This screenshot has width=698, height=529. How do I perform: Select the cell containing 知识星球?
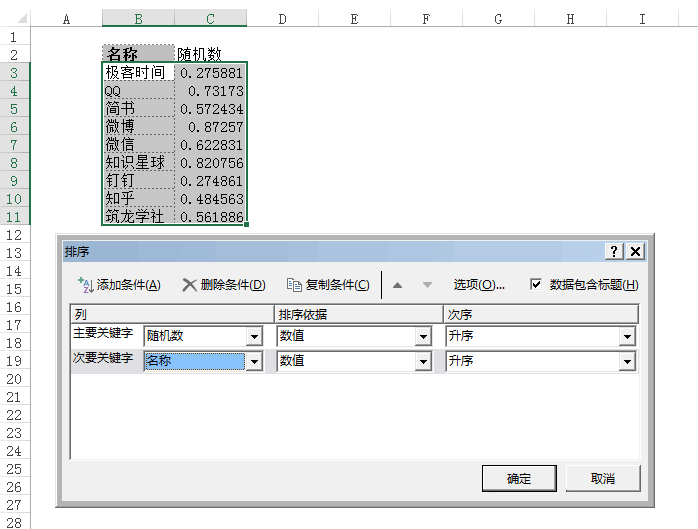[138, 163]
